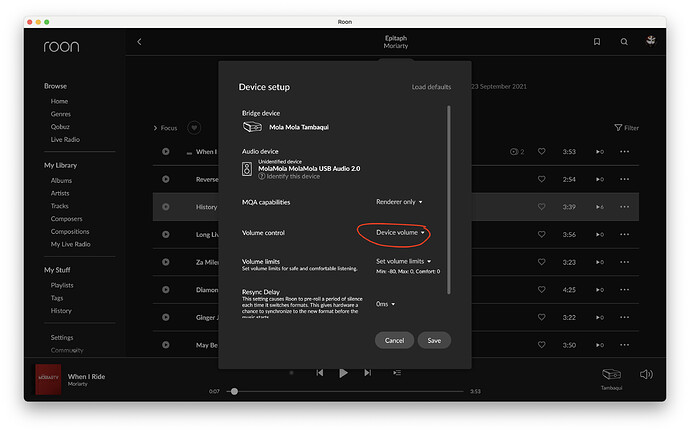The width and height of the screenshot is (690, 432).
Task: Open the Resync Delay 0ms dropdown
Action: tap(385, 304)
